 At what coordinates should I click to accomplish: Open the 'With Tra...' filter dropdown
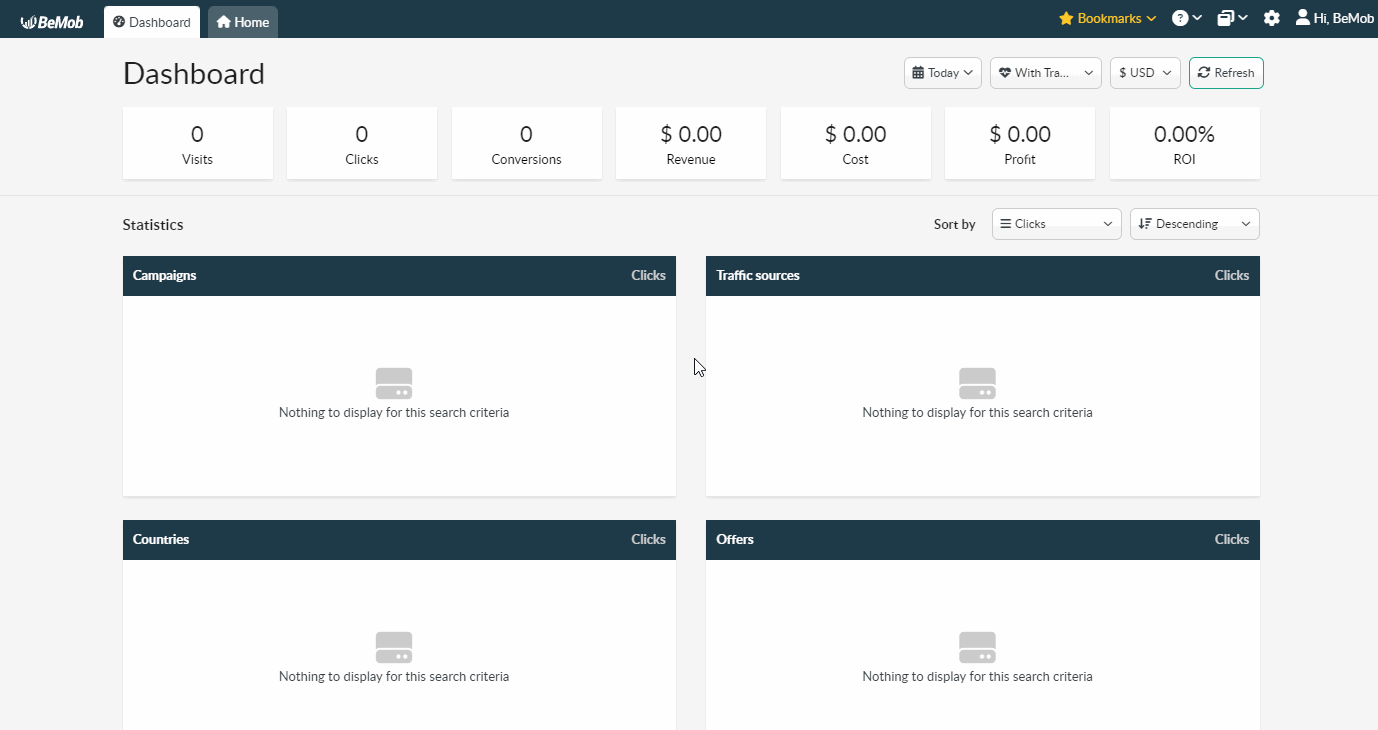click(1046, 73)
